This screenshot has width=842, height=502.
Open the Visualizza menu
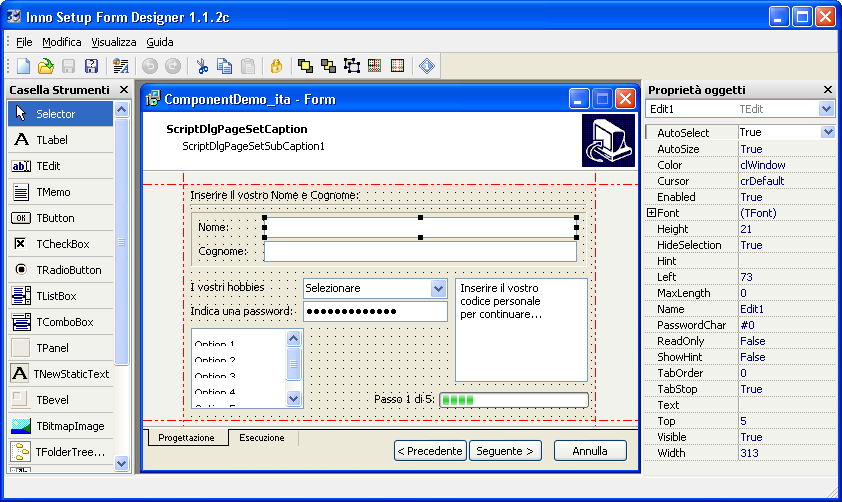[114, 42]
